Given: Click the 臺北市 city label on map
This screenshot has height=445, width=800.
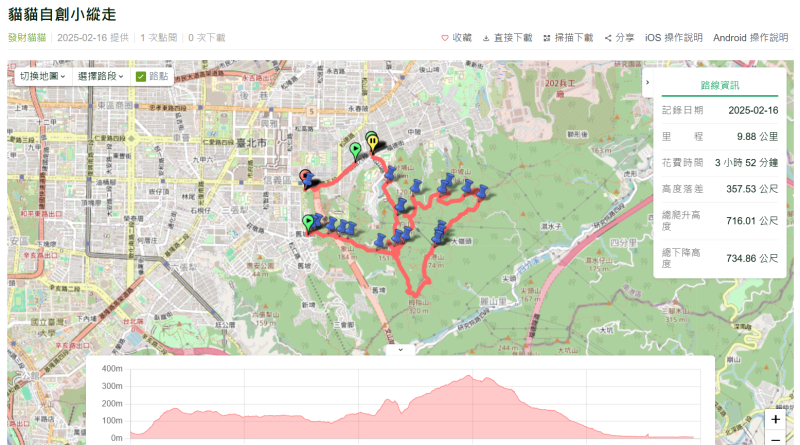Looking at the screenshot, I should [251, 143].
